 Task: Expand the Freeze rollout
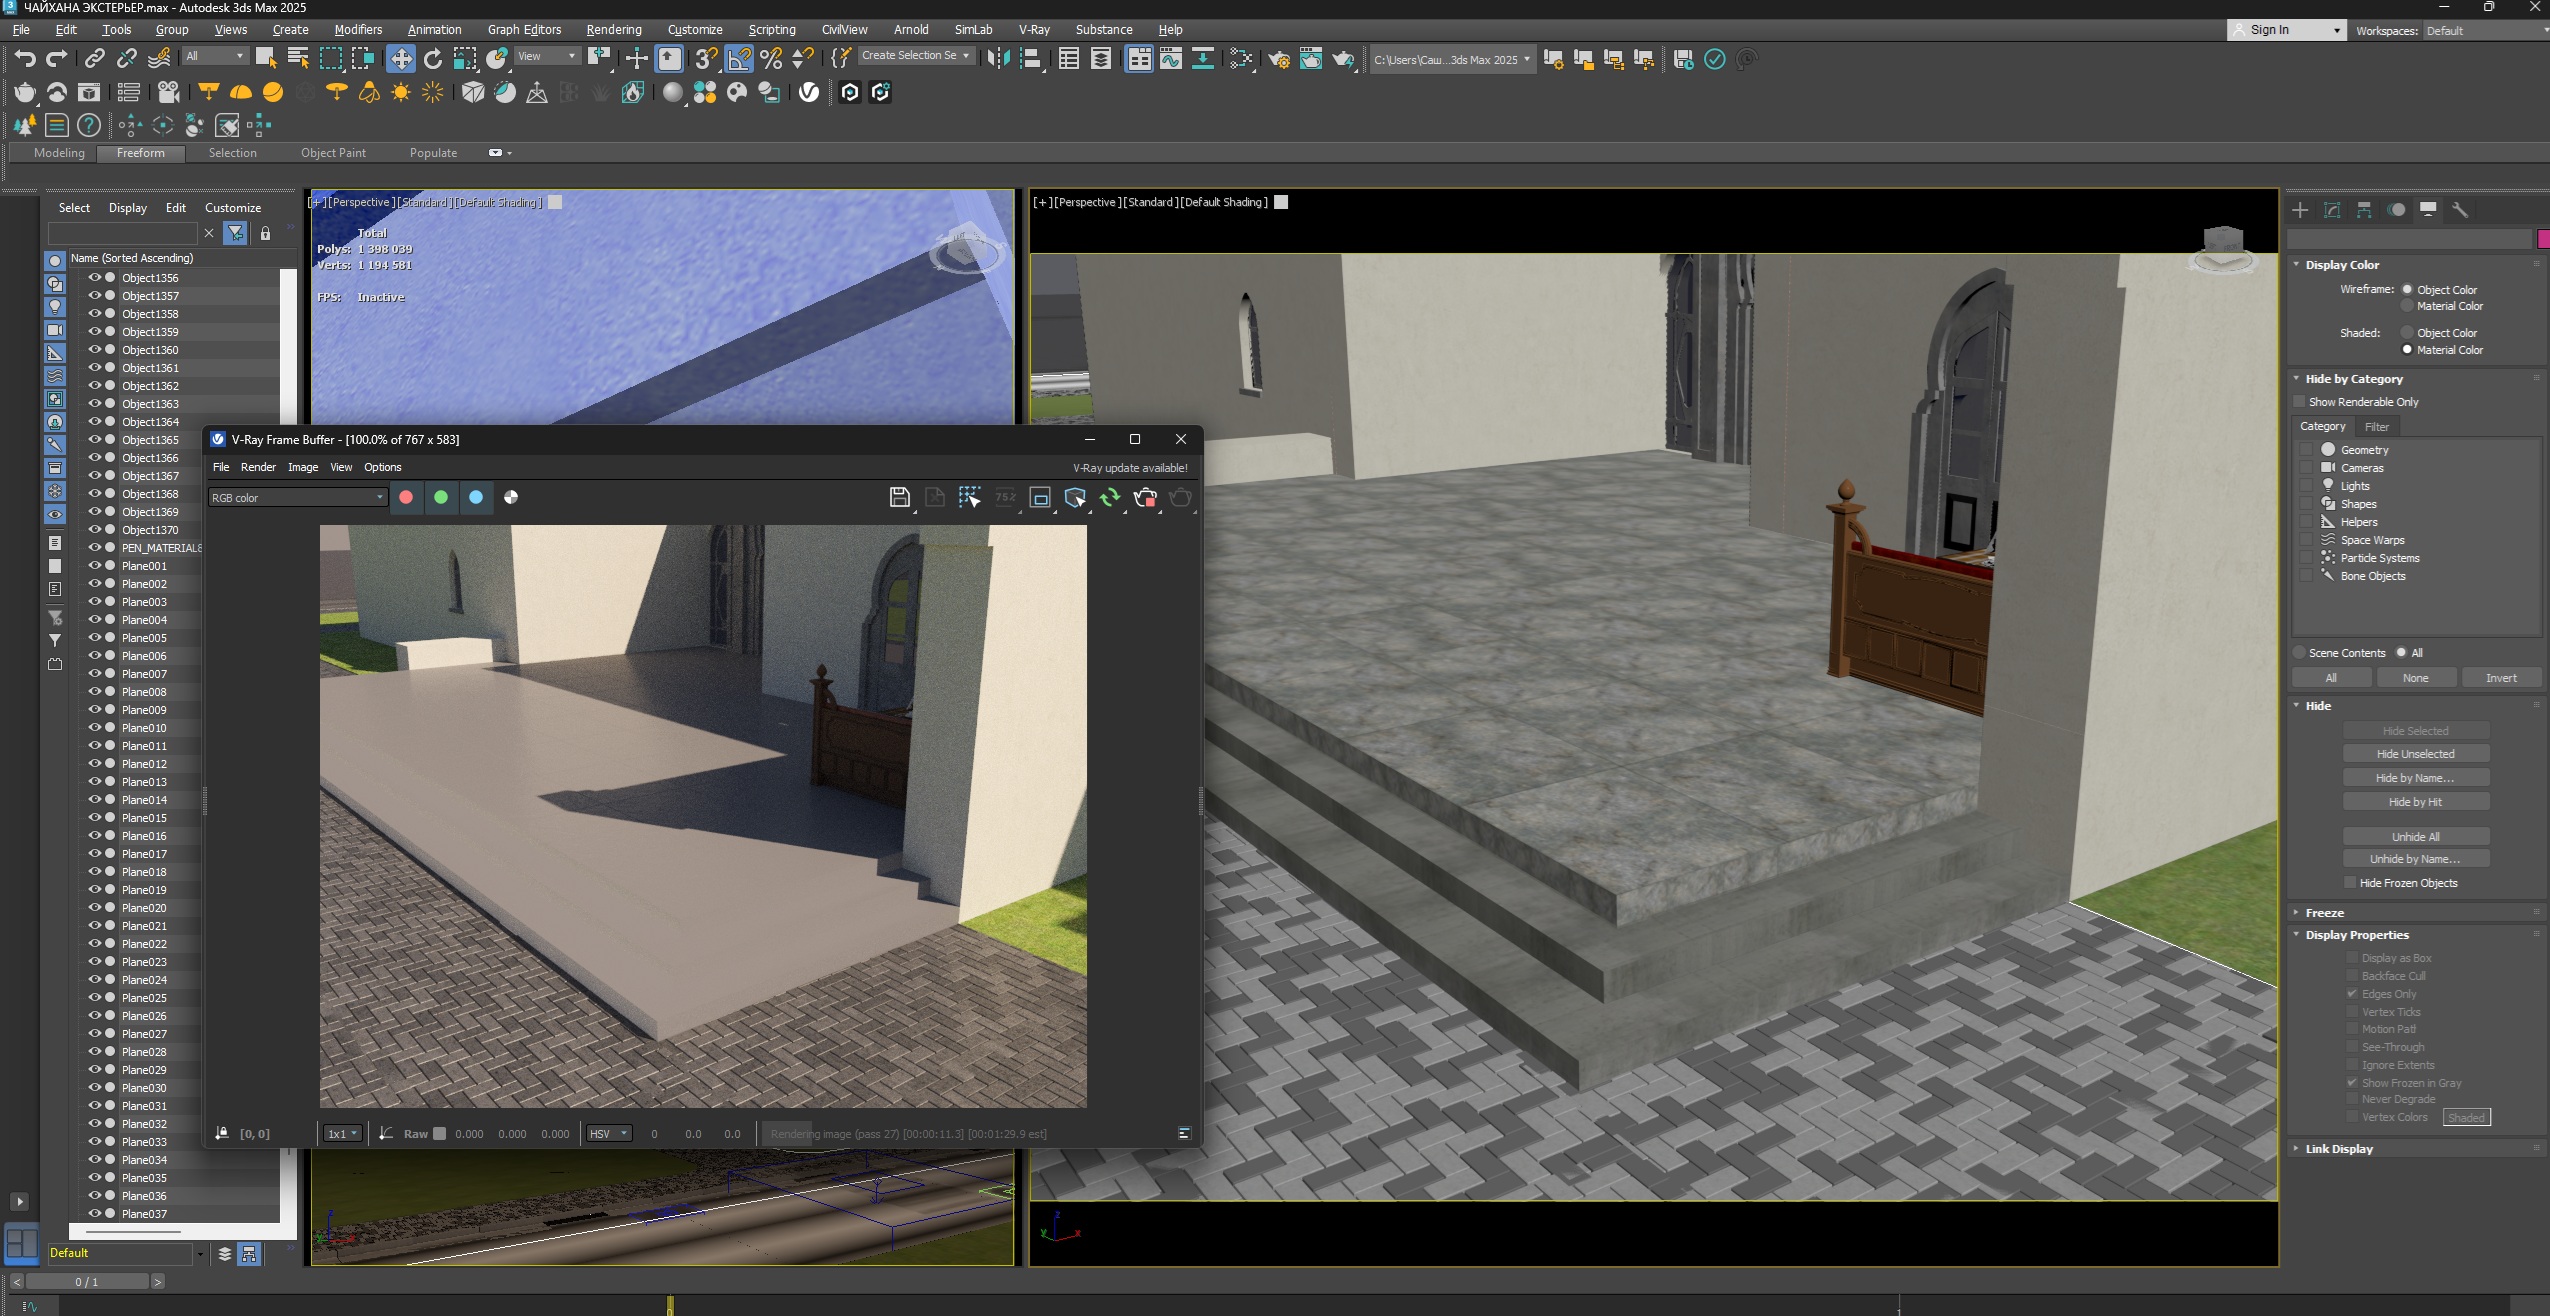click(2324, 913)
